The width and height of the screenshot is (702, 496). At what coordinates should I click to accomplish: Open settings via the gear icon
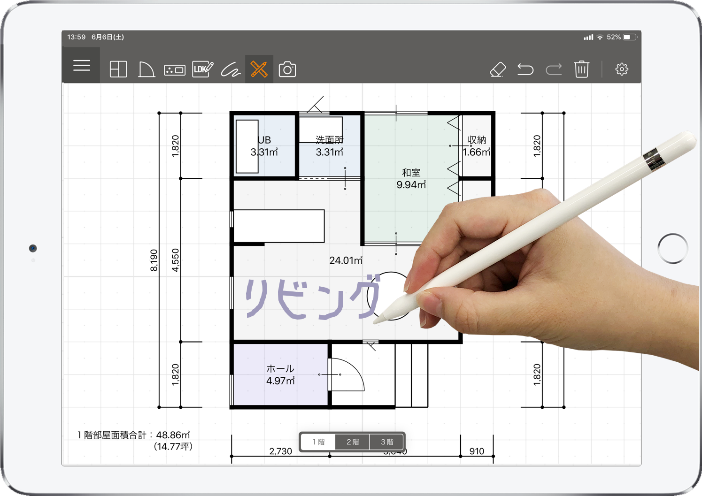point(622,69)
